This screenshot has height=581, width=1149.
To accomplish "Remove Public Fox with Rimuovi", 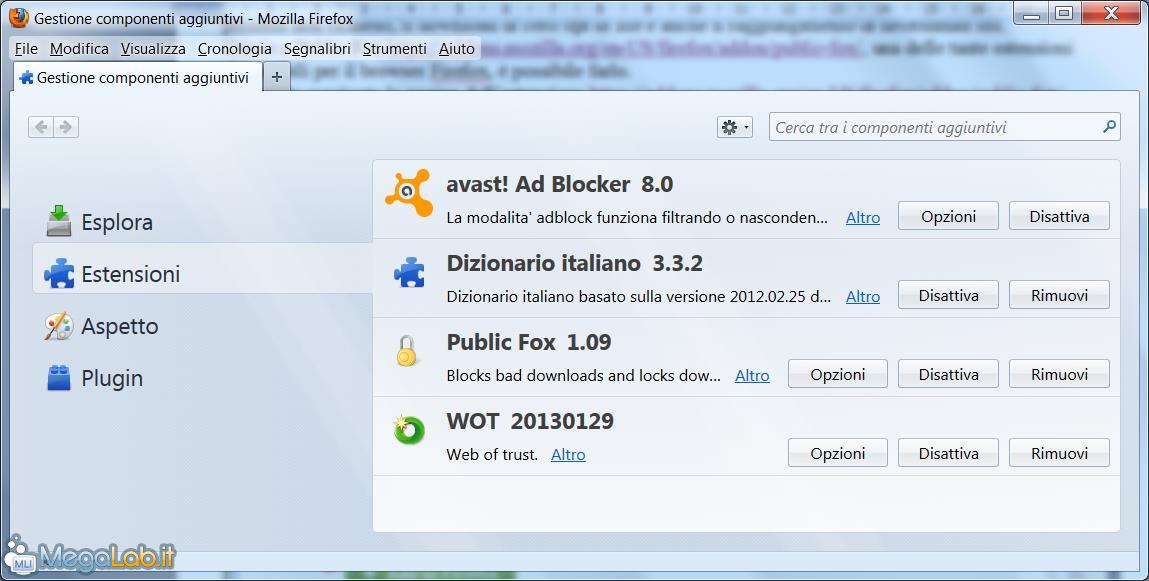I will (1059, 374).
